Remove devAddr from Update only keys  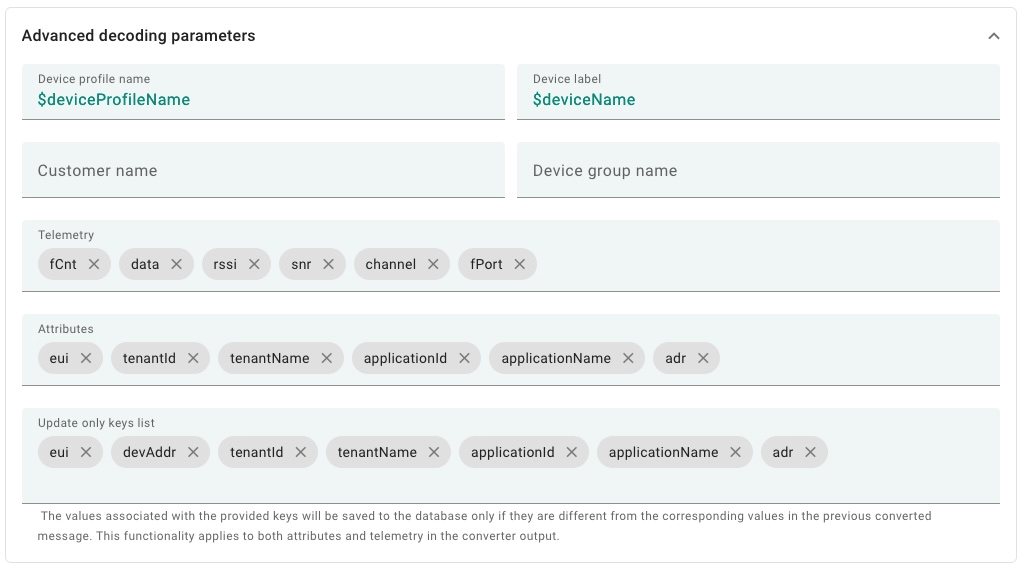(x=193, y=452)
